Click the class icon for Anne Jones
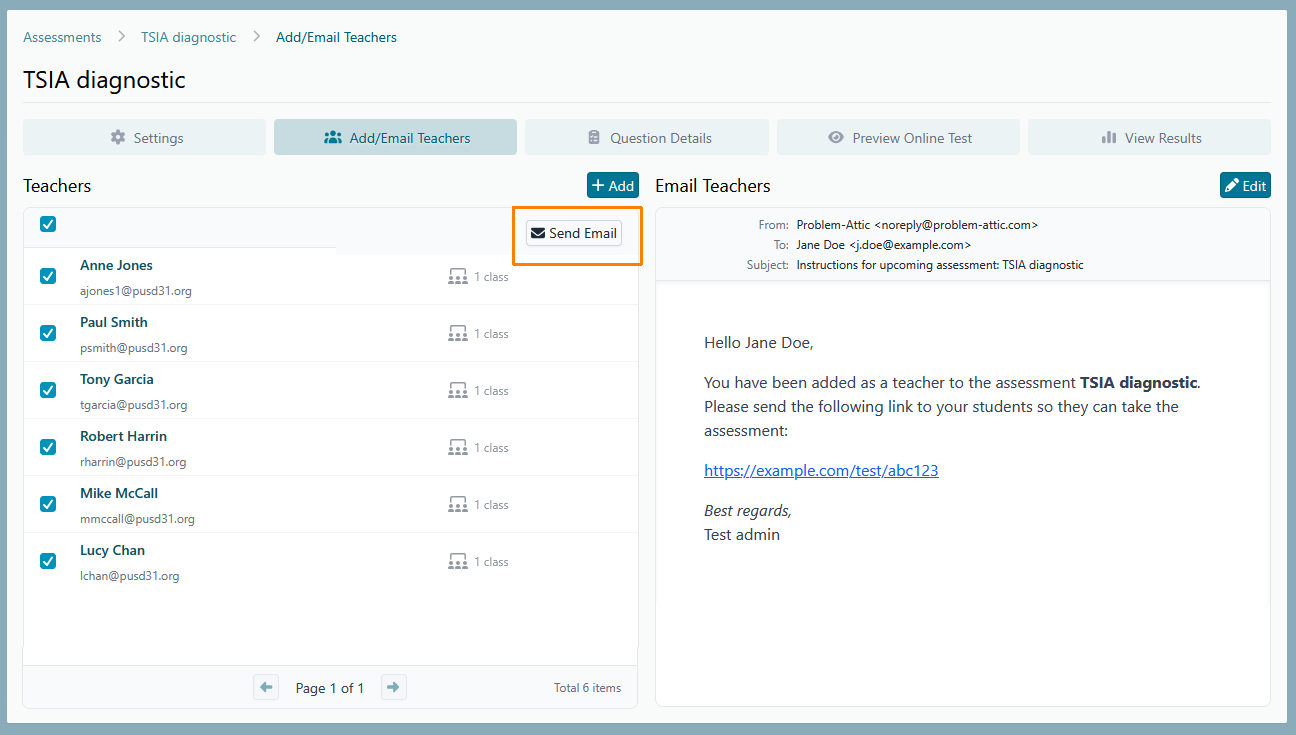Image resolution: width=1296 pixels, height=735 pixels. click(x=458, y=277)
